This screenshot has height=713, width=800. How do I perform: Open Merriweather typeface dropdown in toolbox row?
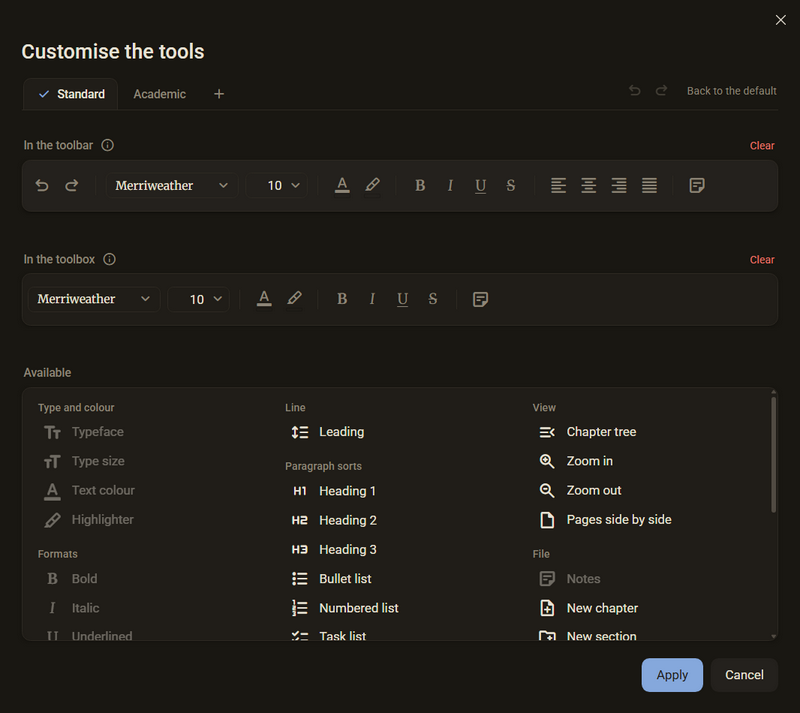coord(94,299)
